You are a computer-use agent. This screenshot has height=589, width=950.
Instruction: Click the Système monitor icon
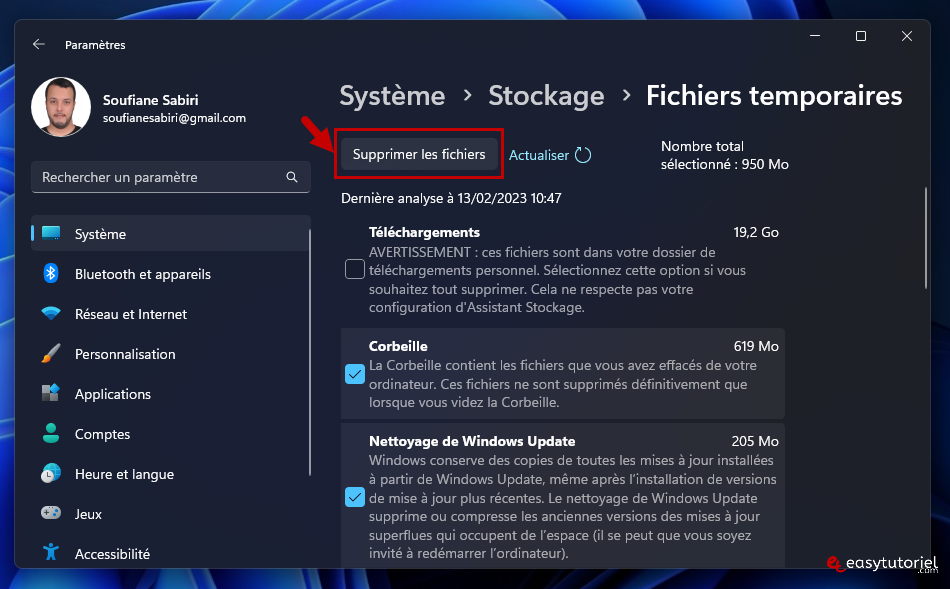(x=51, y=233)
